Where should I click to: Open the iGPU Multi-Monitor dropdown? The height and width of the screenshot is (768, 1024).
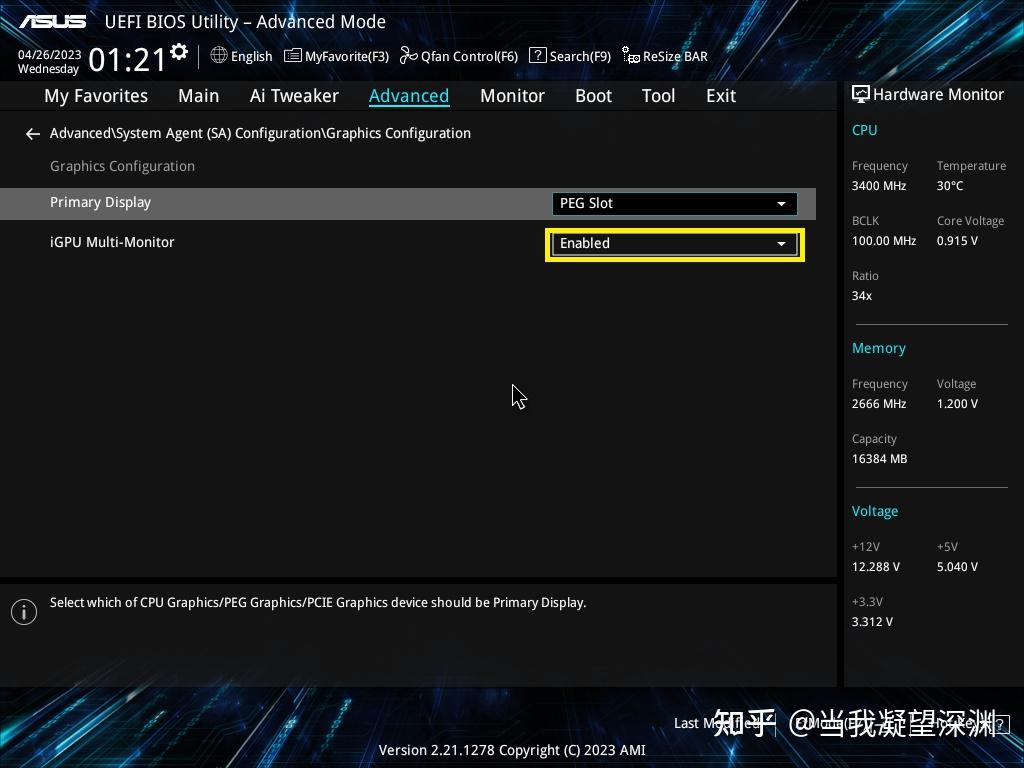click(x=674, y=243)
